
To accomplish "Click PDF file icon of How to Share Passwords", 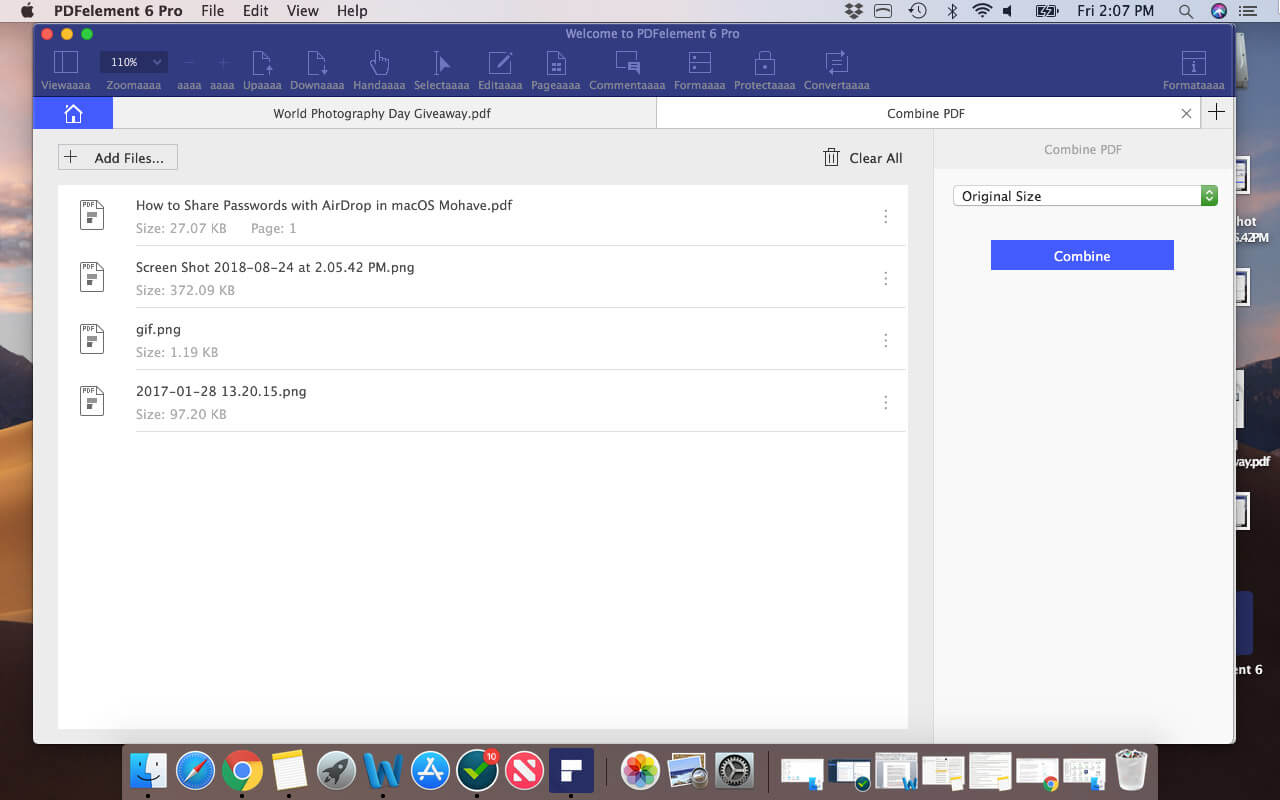I will tap(92, 215).
